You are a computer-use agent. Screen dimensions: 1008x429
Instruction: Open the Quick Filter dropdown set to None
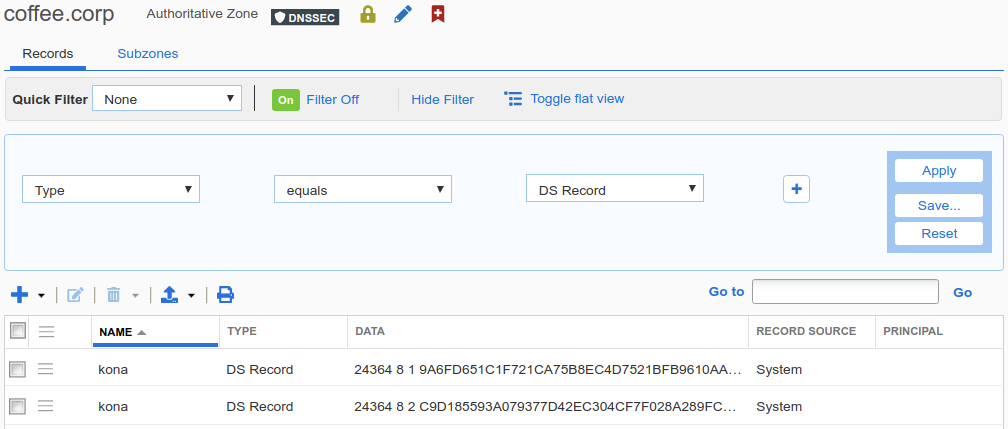167,99
